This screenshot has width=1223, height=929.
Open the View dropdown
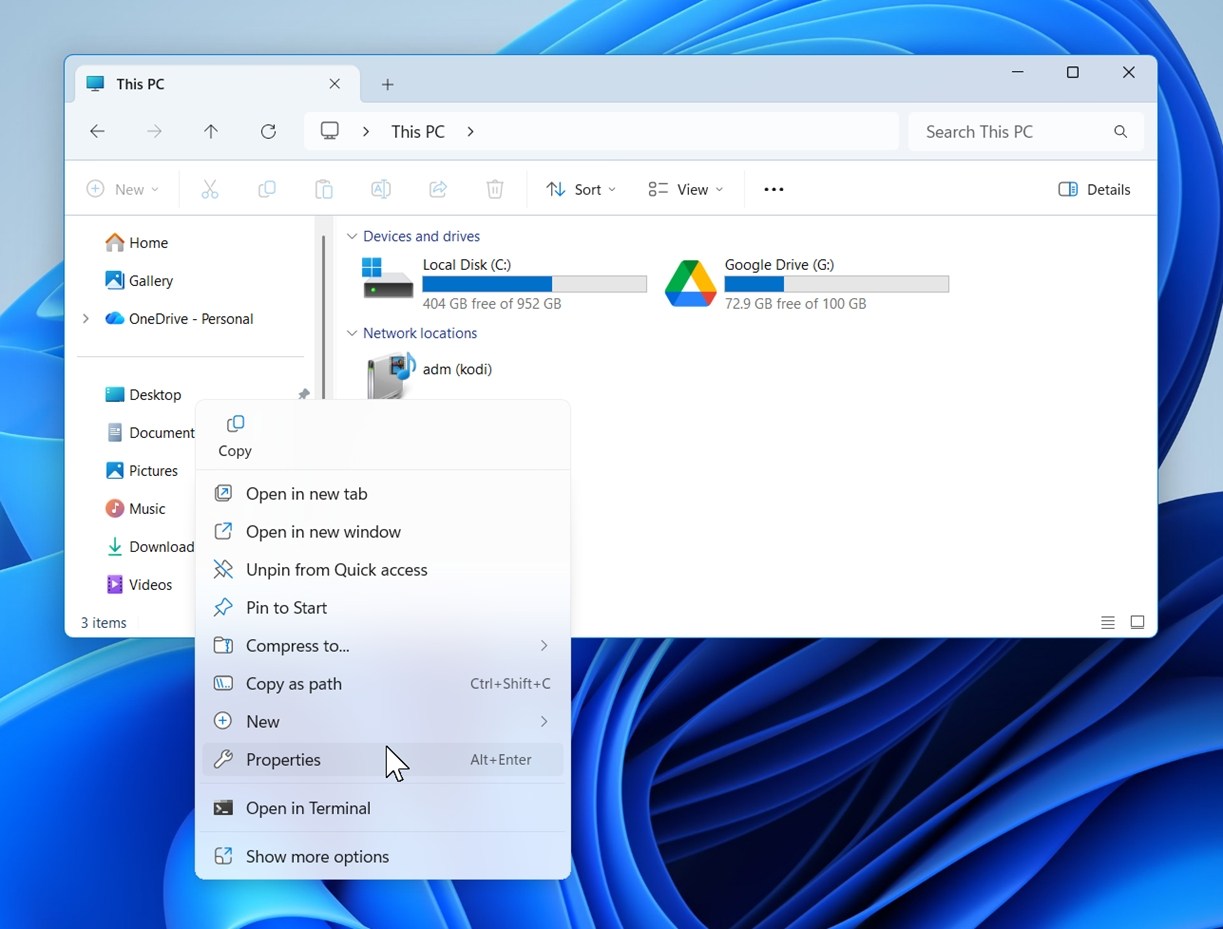(685, 189)
